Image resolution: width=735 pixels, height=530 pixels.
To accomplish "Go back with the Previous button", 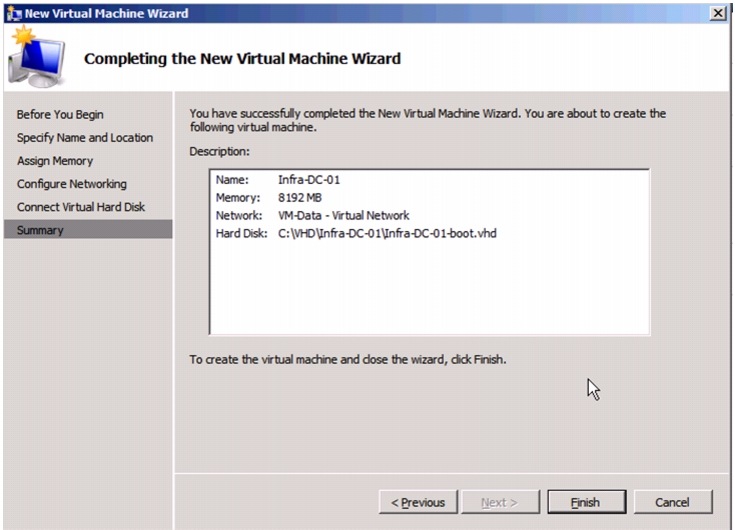I will click(418, 502).
